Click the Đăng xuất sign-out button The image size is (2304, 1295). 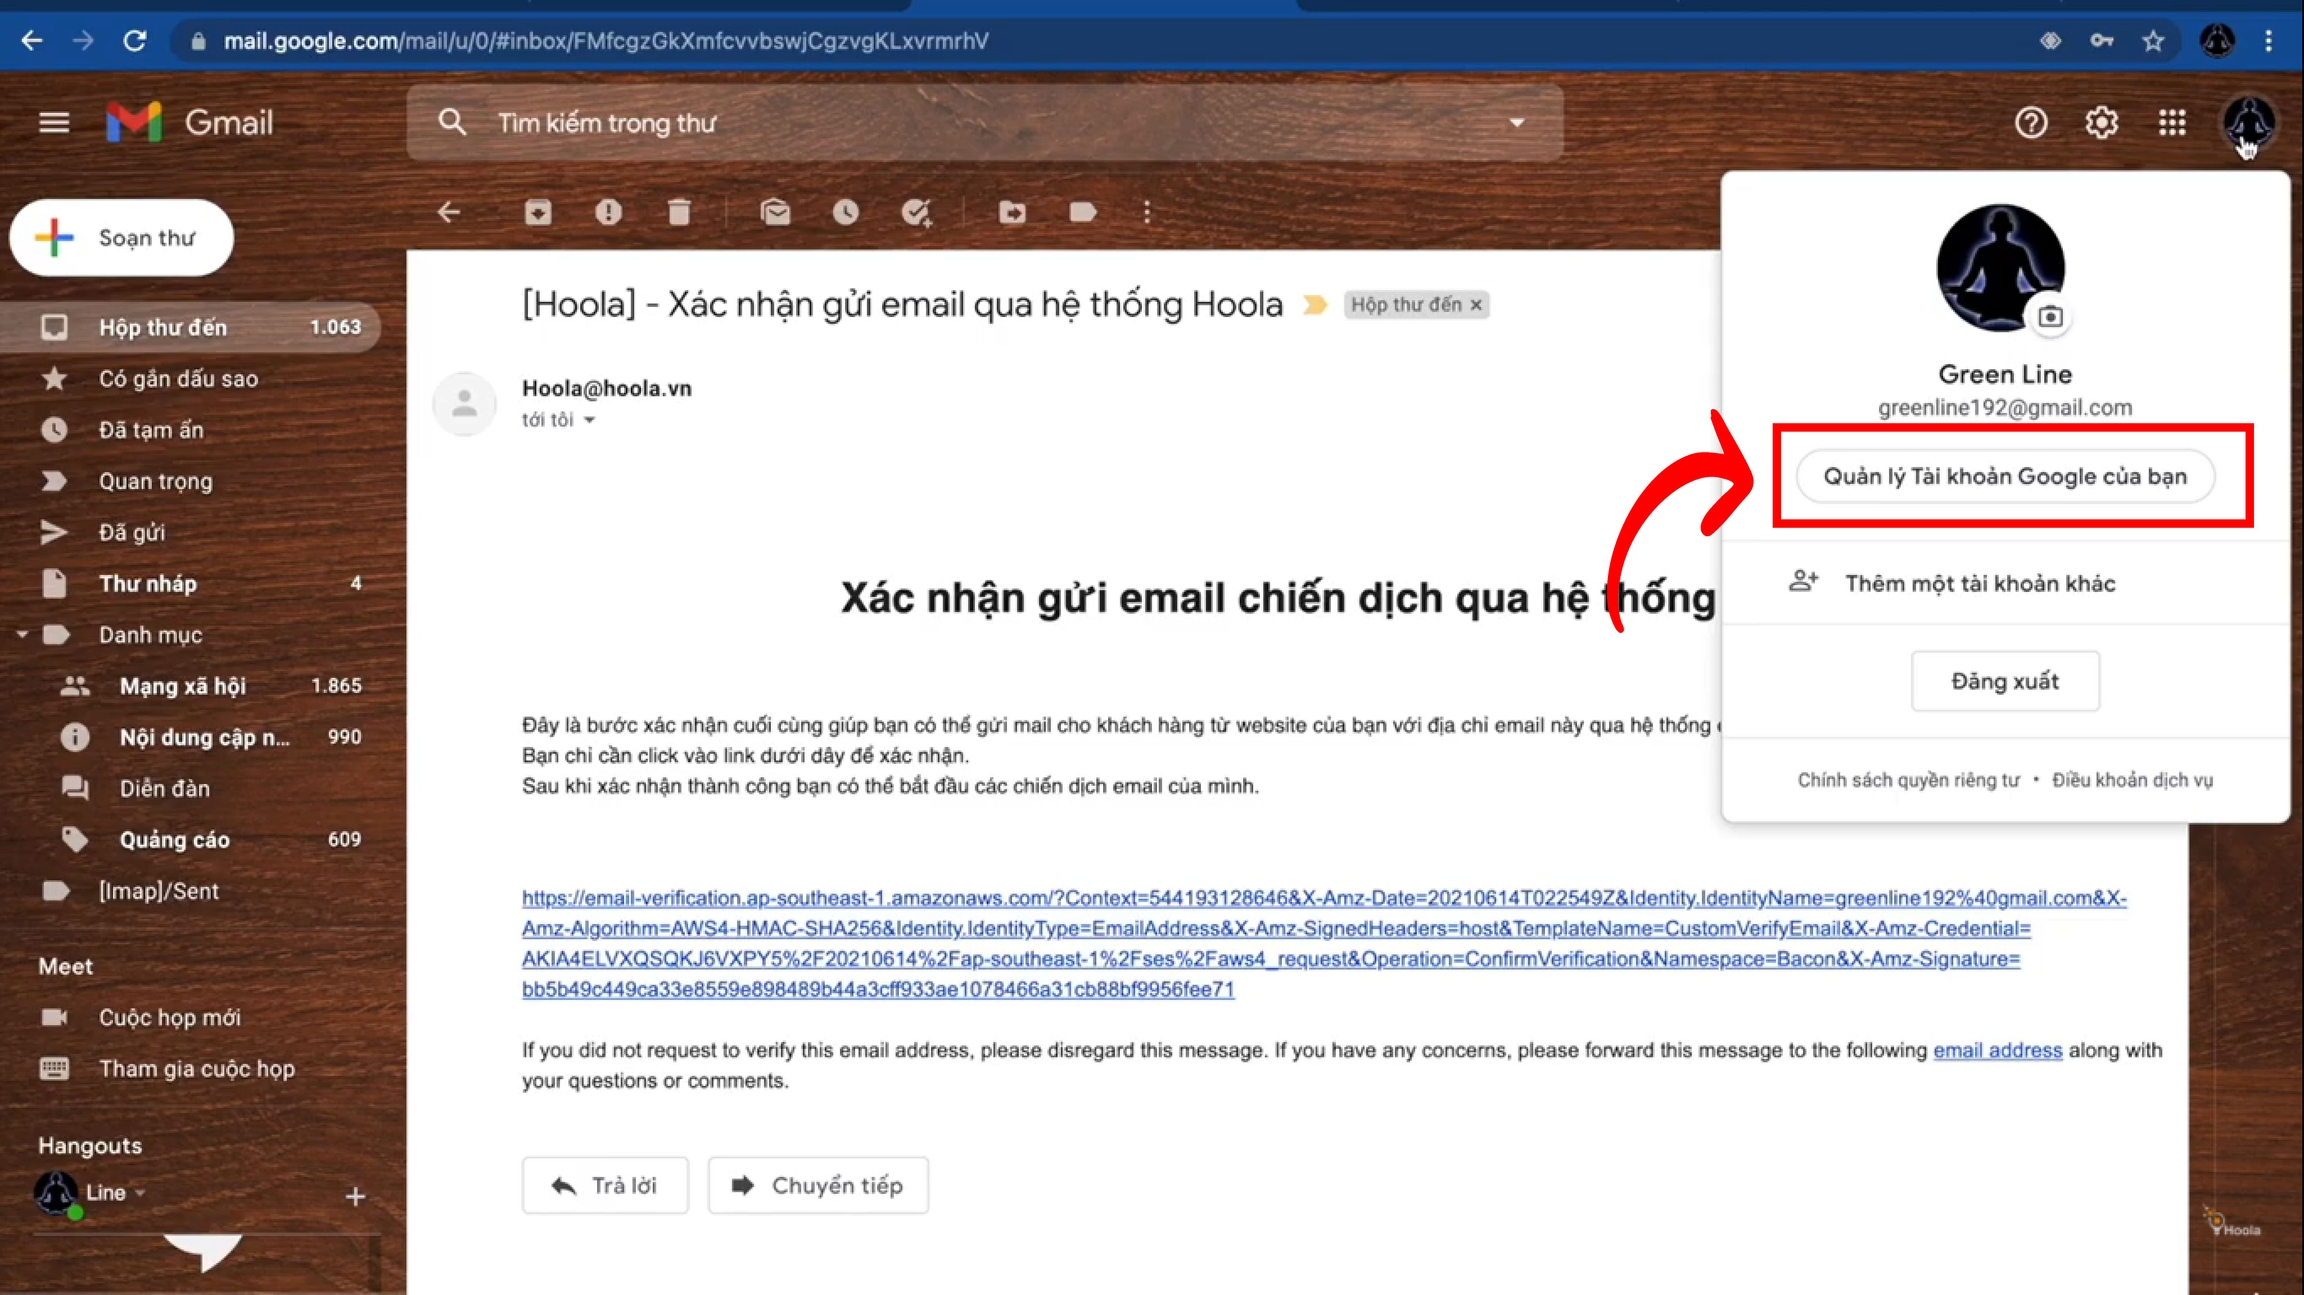2004,681
